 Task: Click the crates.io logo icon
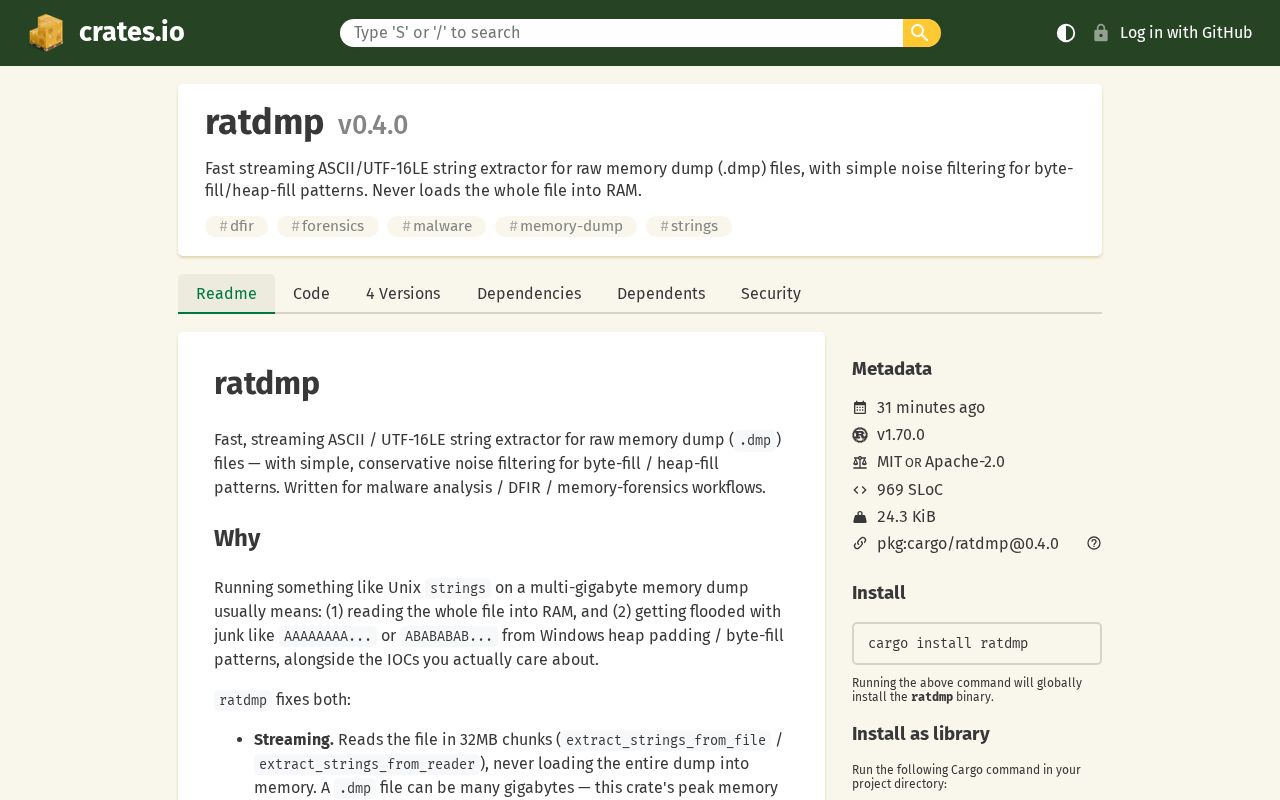point(46,32)
